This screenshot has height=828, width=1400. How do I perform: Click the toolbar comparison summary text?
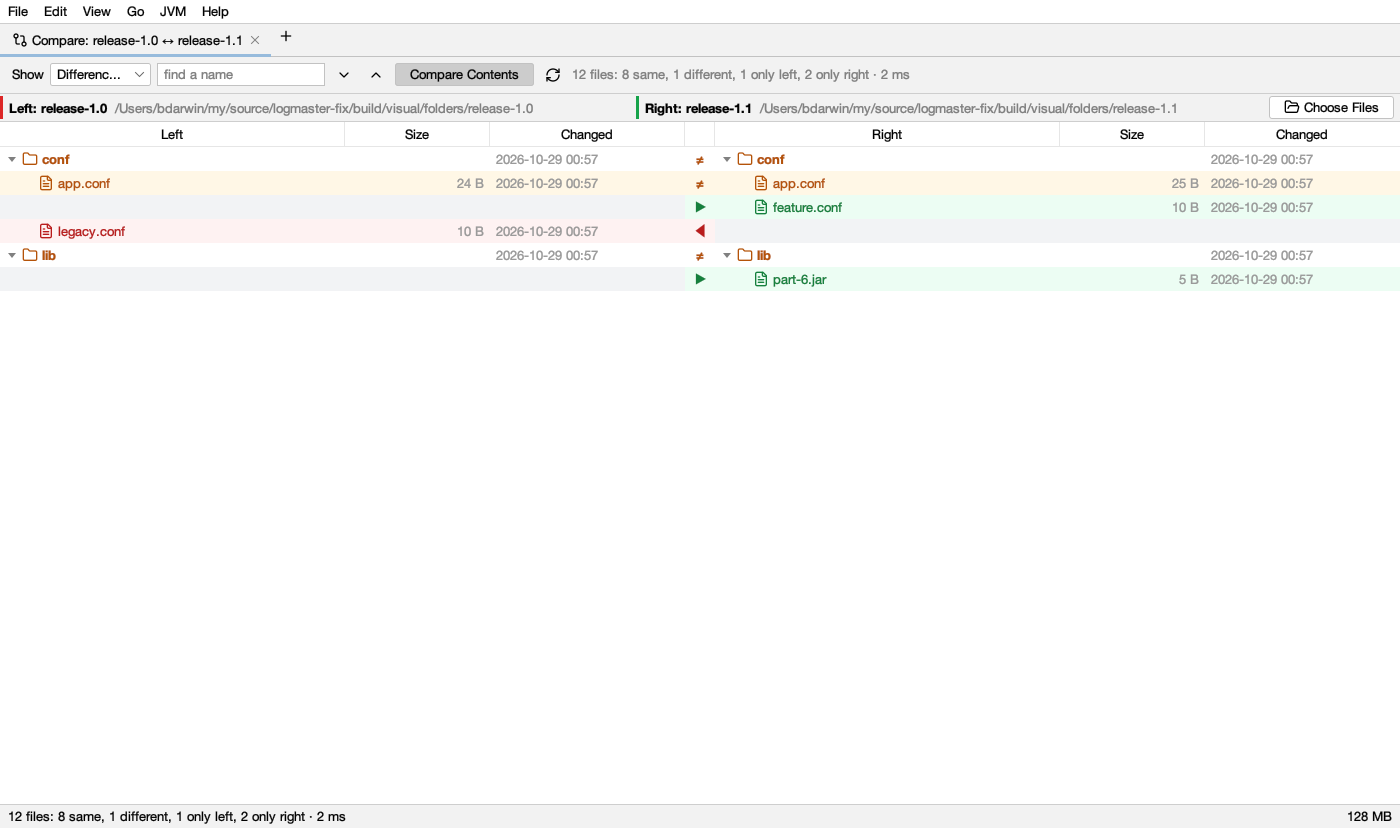click(x=741, y=75)
